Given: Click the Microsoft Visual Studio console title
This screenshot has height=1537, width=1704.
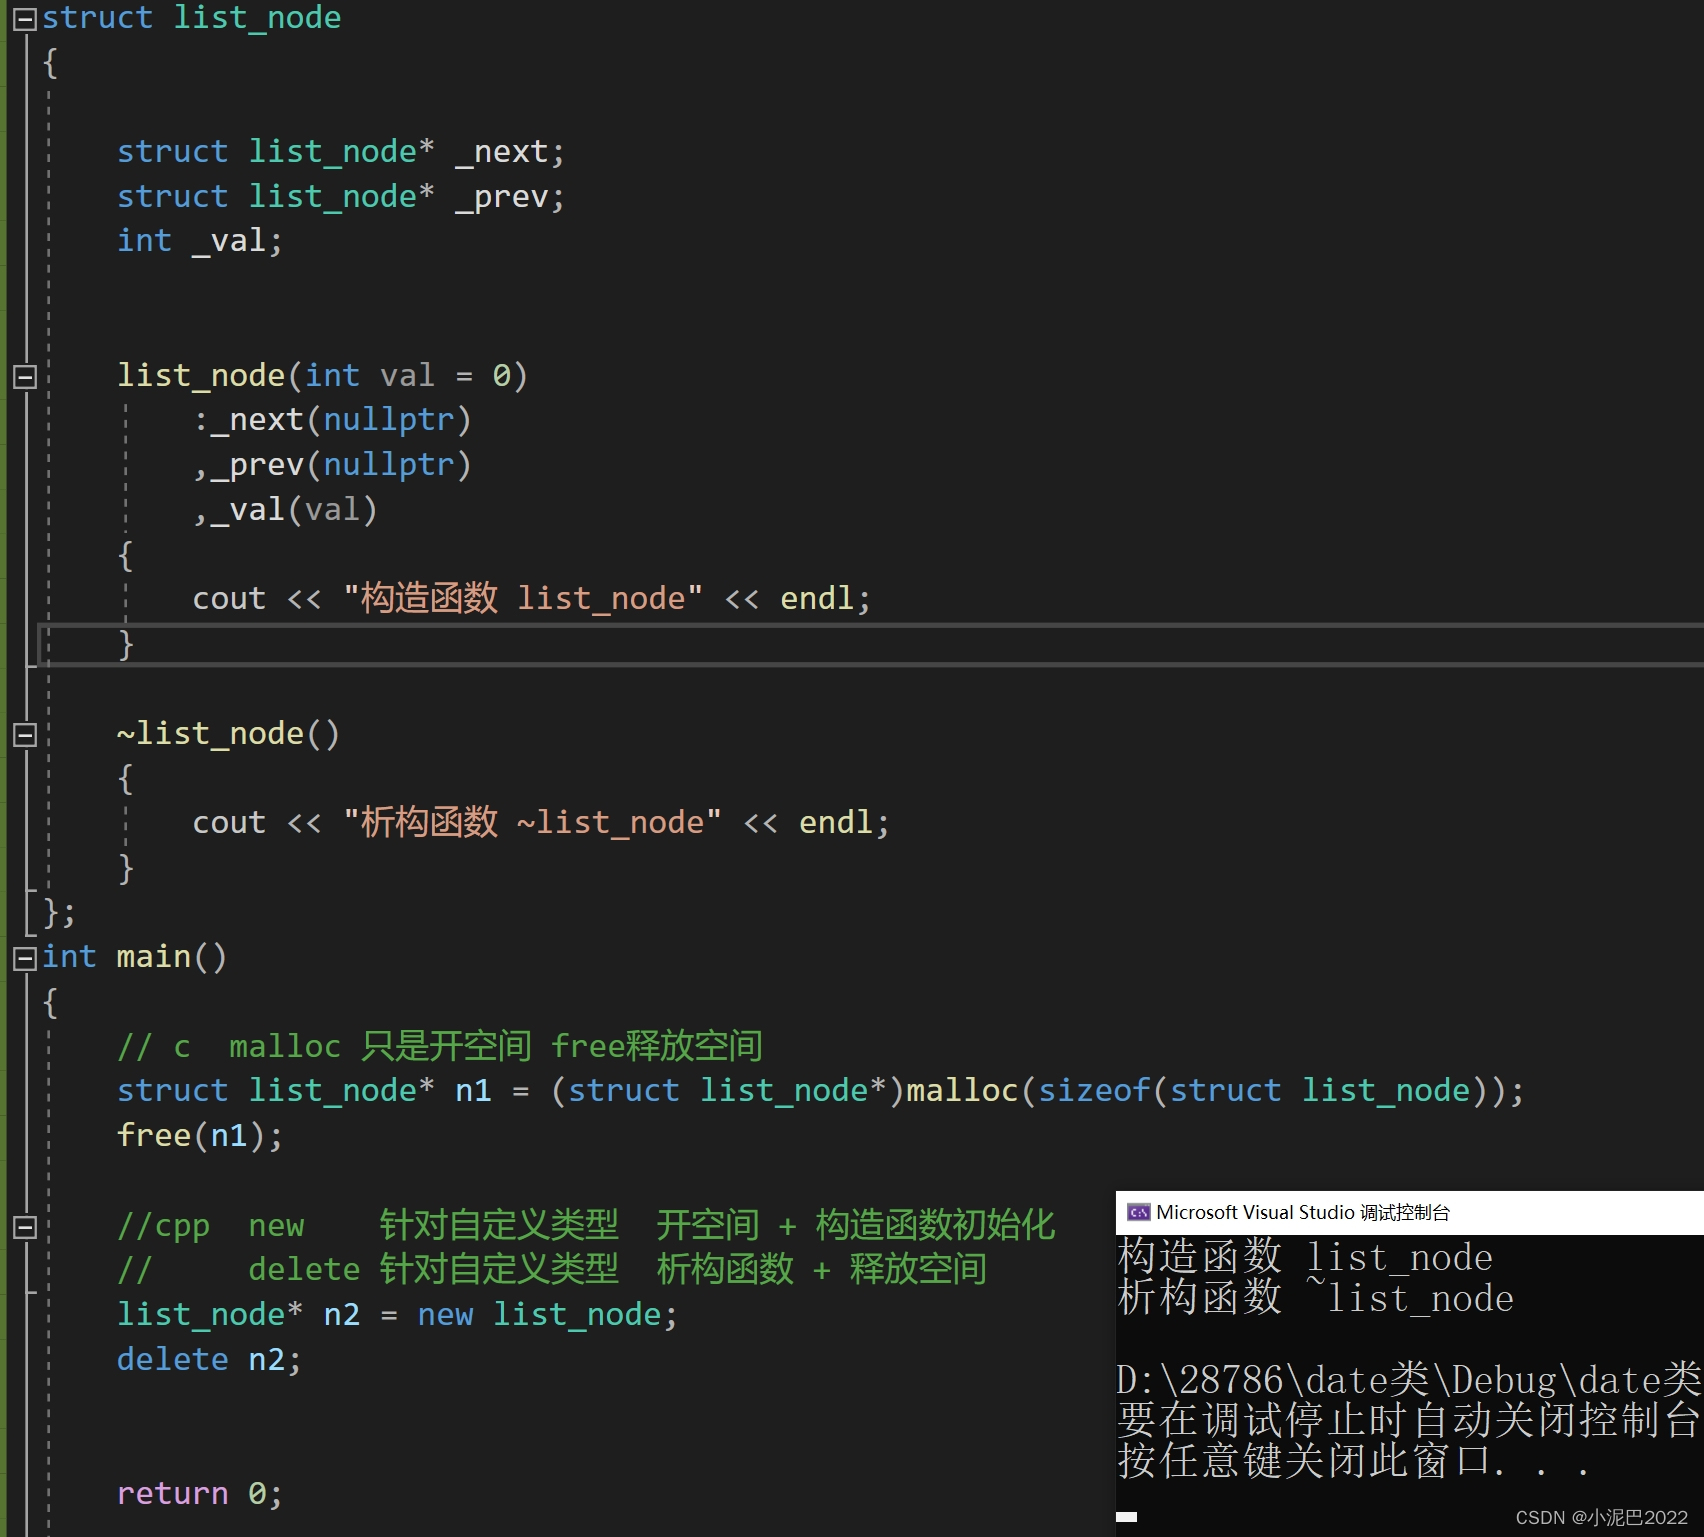Looking at the screenshot, I should pyautogui.click(x=1303, y=1212).
